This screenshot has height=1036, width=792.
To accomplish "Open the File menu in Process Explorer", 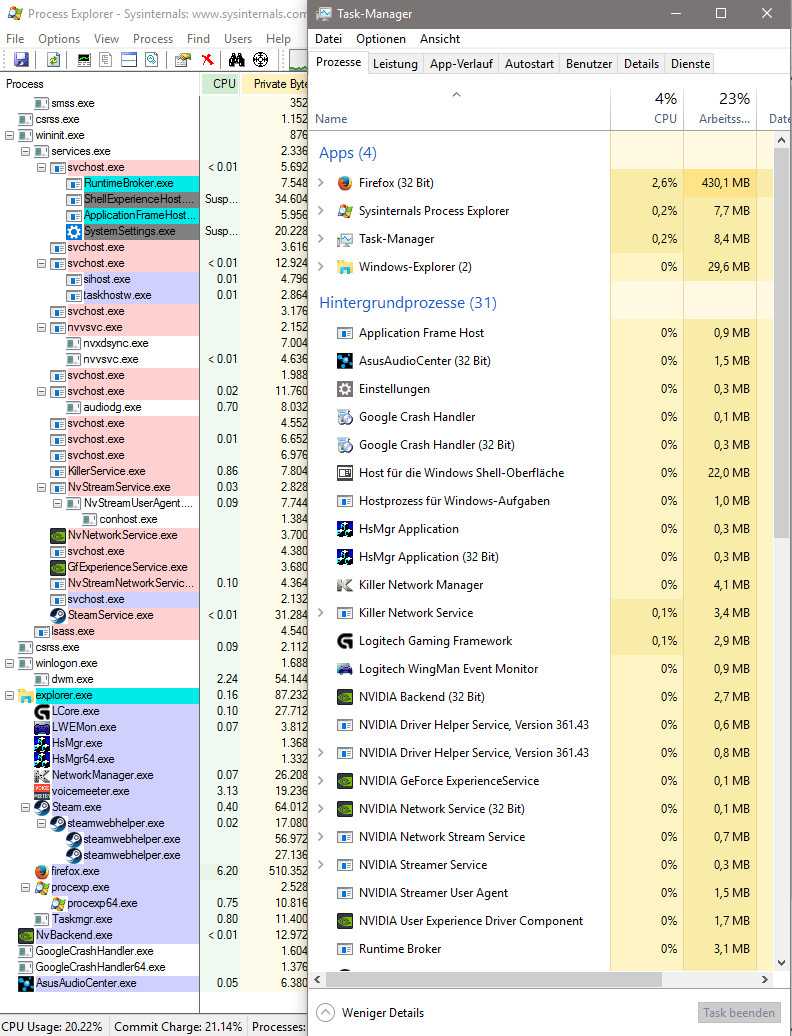I will point(15,39).
